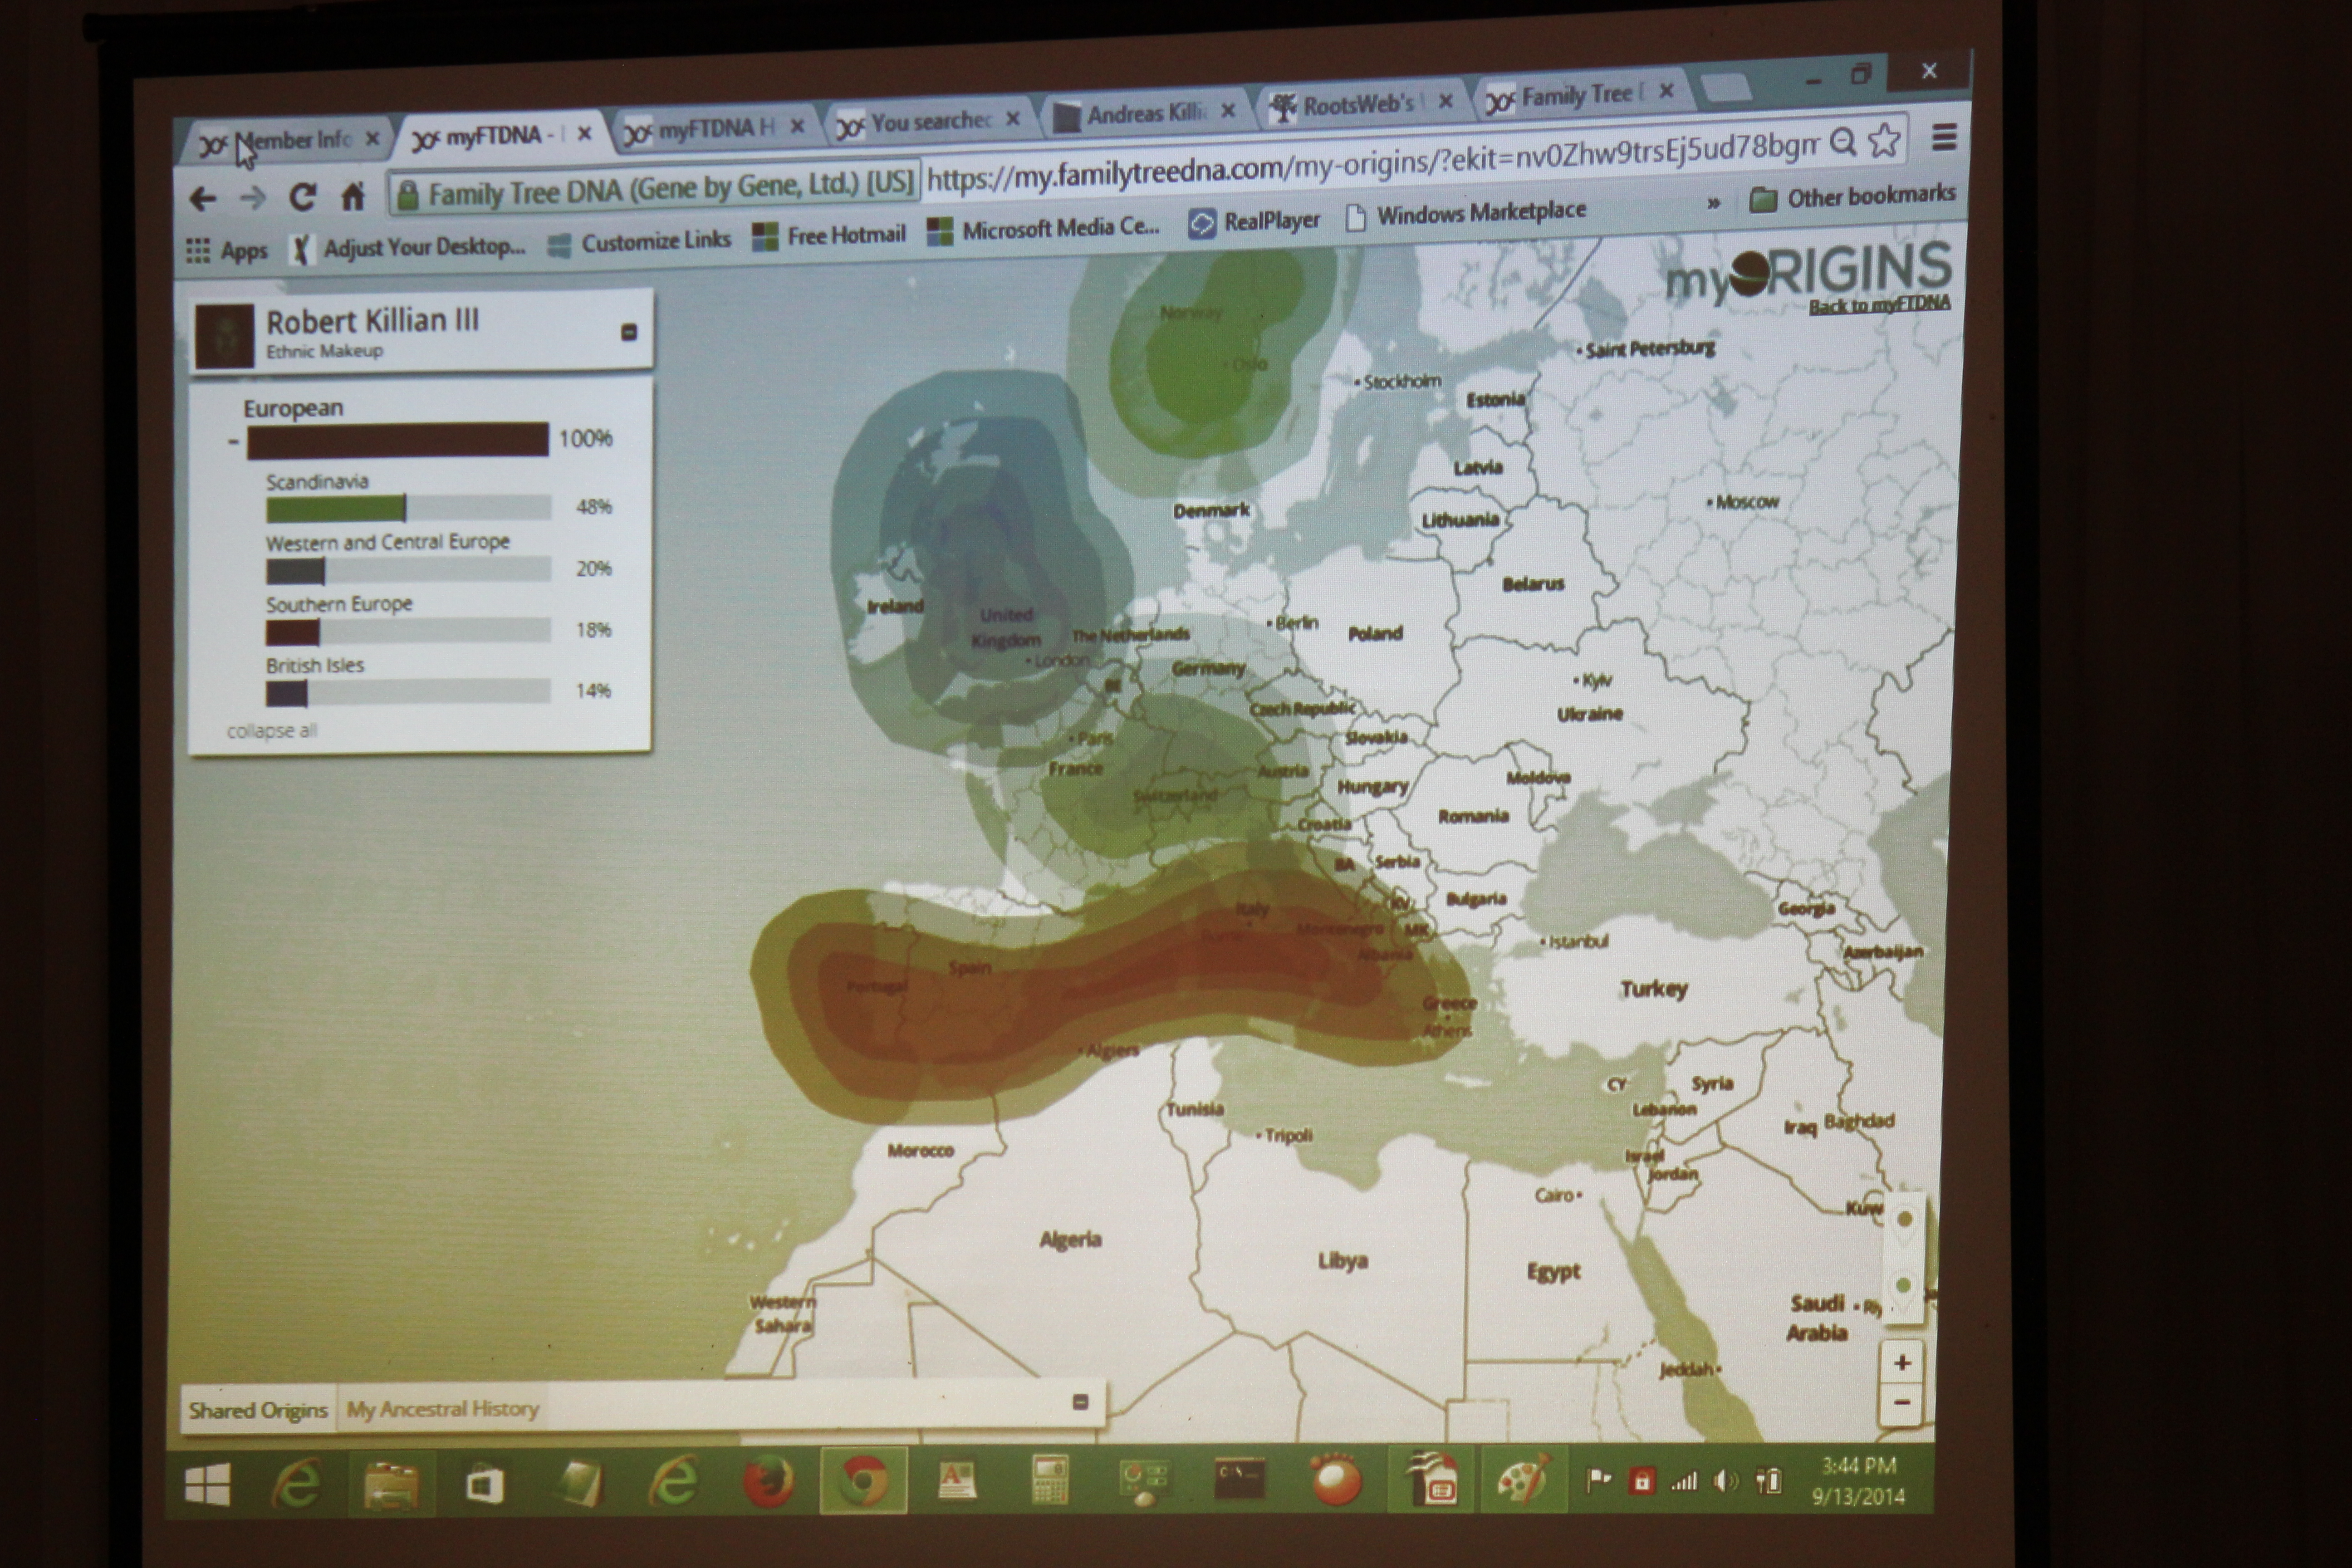Select the Southern Europe 18% bar
This screenshot has width=2352, height=1568.
click(408, 631)
